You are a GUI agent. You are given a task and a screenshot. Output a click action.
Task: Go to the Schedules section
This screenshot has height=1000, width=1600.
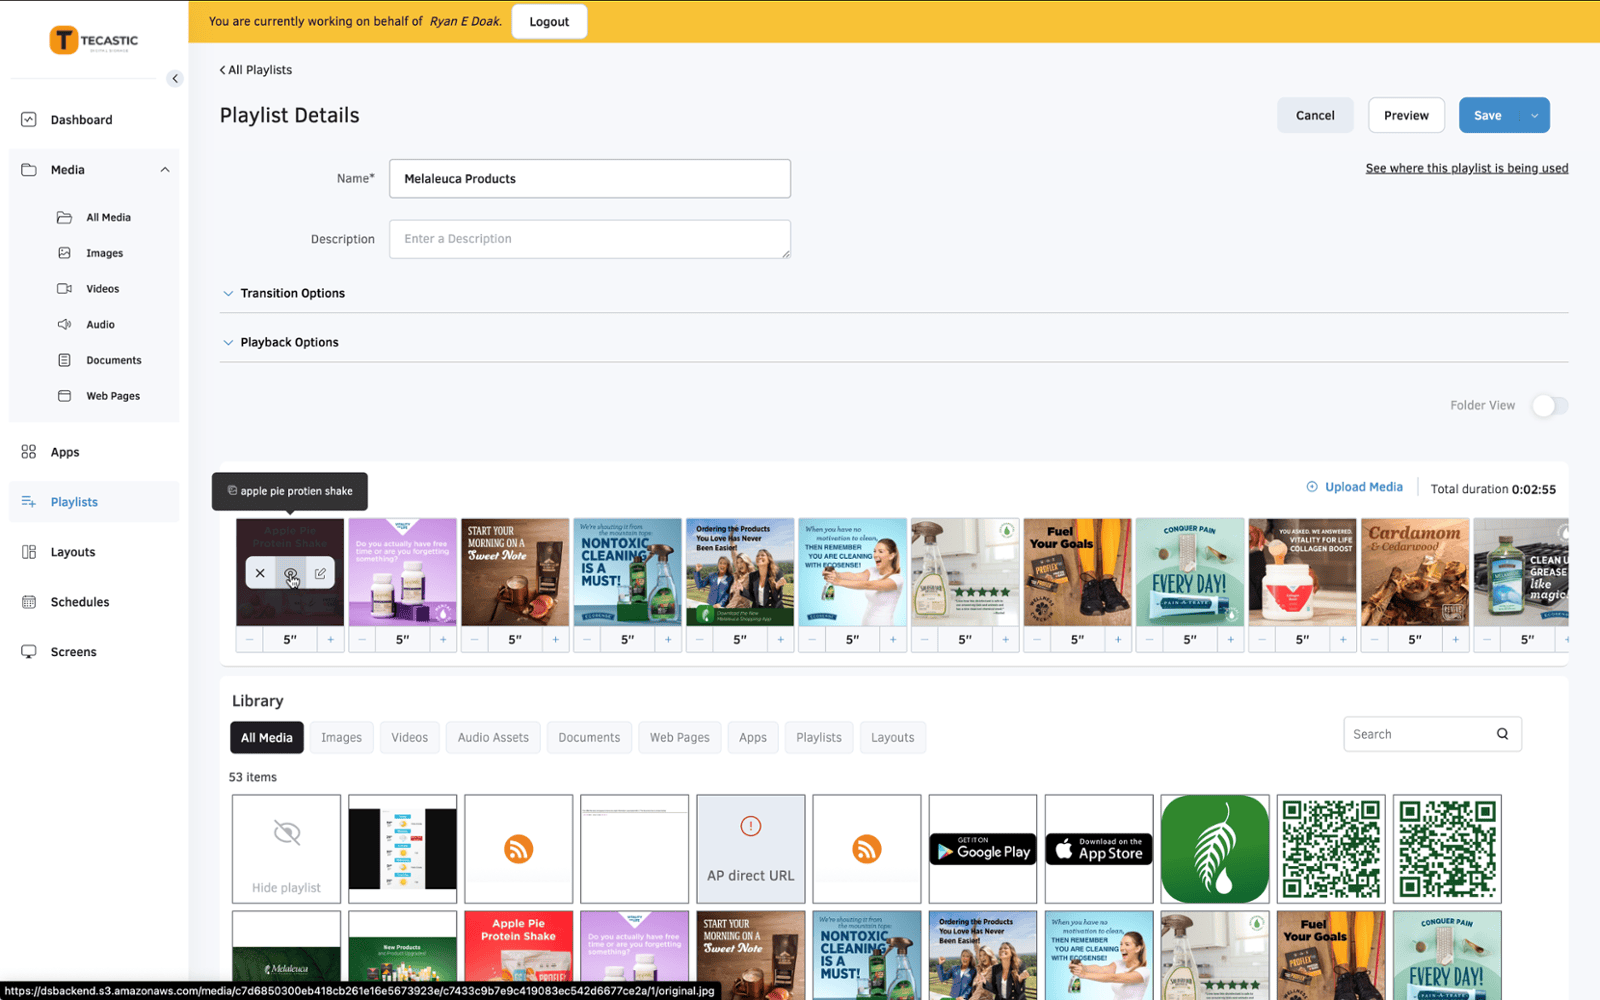click(x=79, y=602)
